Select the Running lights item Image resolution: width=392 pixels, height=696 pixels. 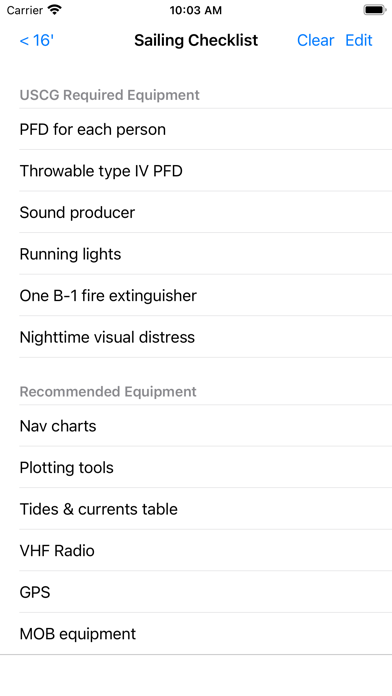point(196,254)
